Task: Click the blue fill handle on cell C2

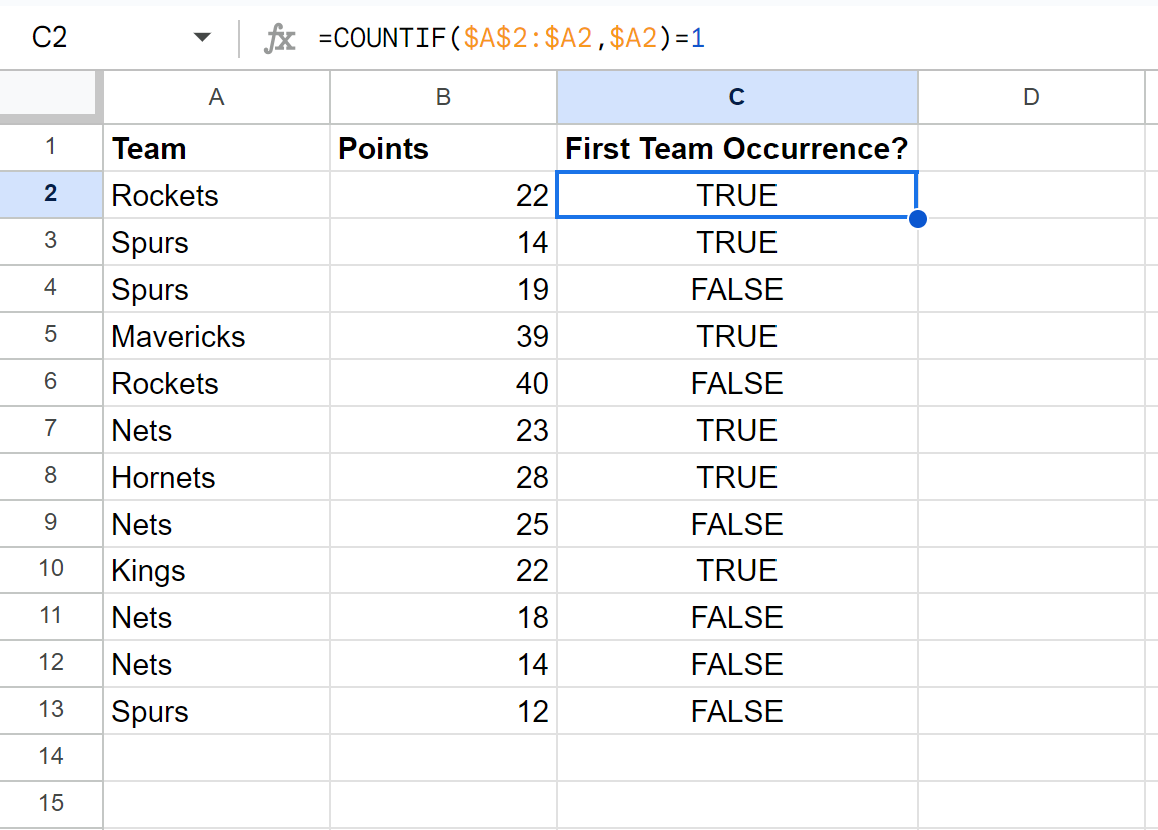Action: [x=917, y=218]
